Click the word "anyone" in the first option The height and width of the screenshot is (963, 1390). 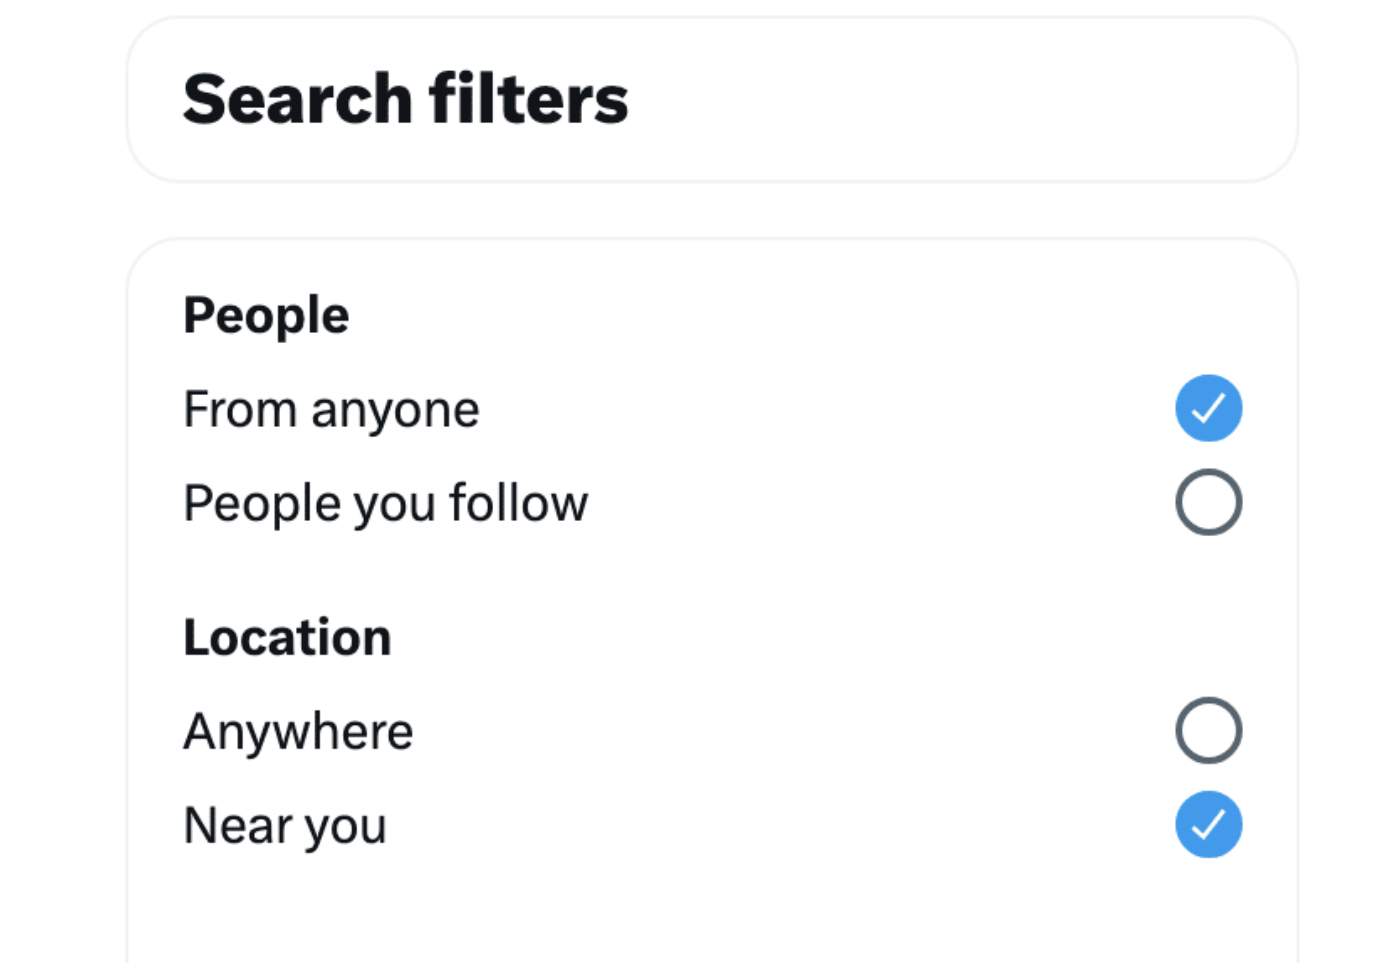pyautogui.click(x=395, y=411)
